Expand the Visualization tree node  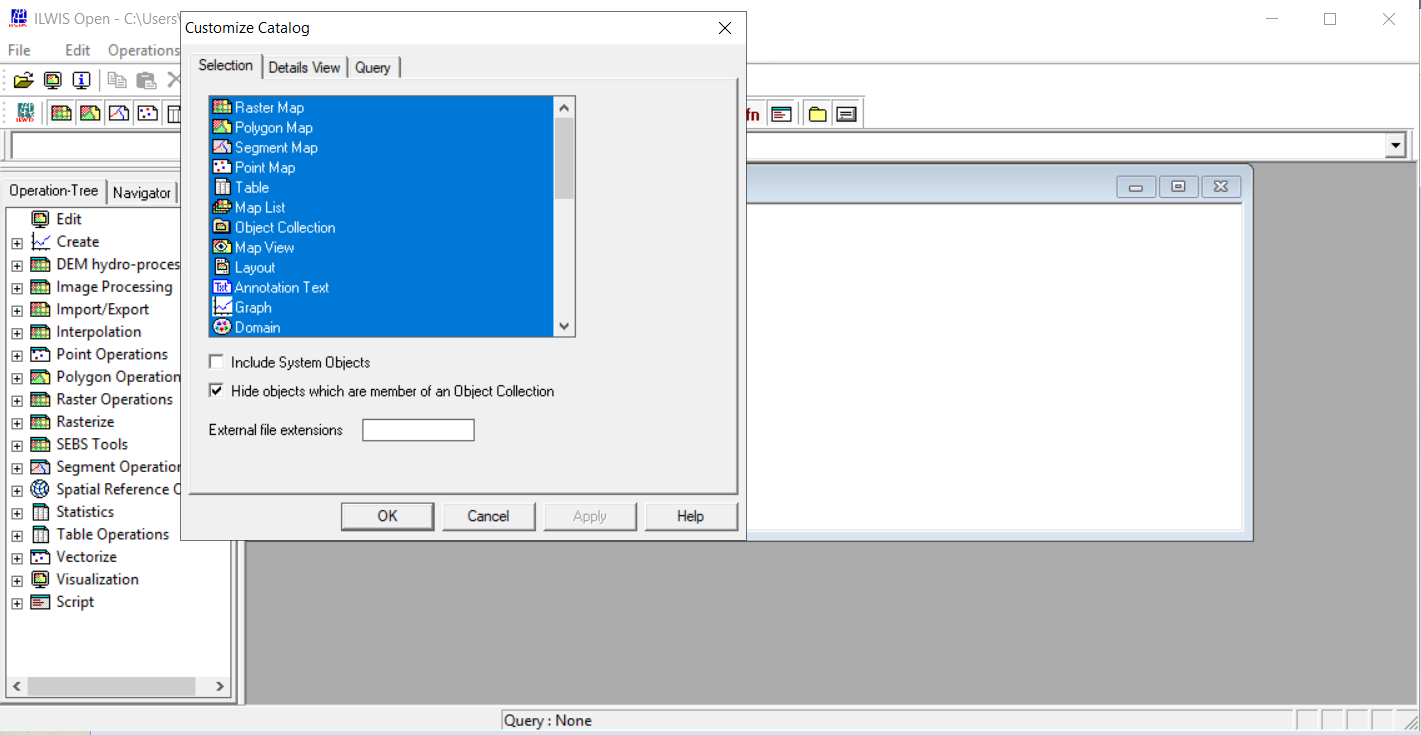17,580
